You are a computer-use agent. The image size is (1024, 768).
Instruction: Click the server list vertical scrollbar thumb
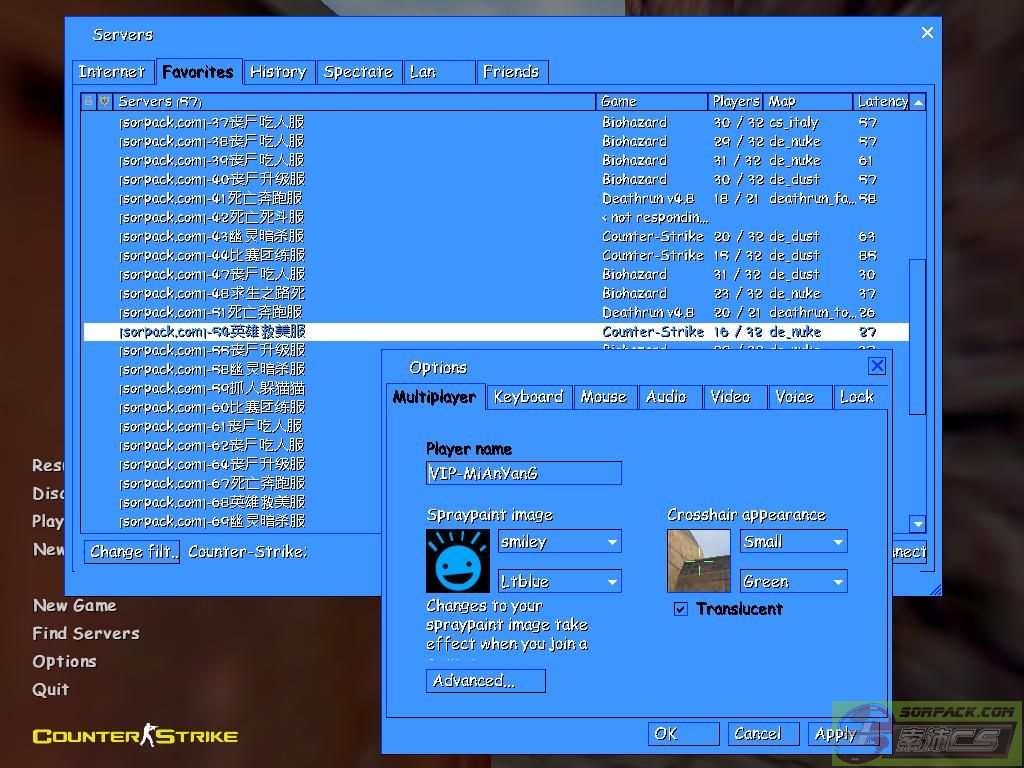[918, 337]
